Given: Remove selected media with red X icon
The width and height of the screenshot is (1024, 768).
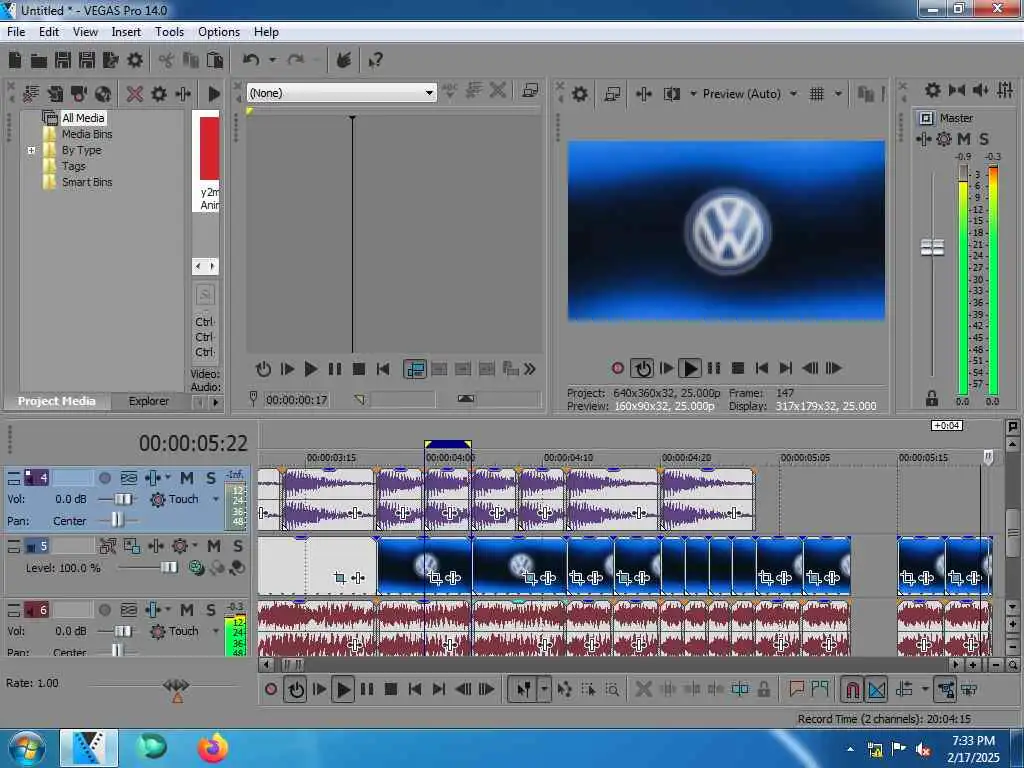Looking at the screenshot, I should [x=135, y=94].
